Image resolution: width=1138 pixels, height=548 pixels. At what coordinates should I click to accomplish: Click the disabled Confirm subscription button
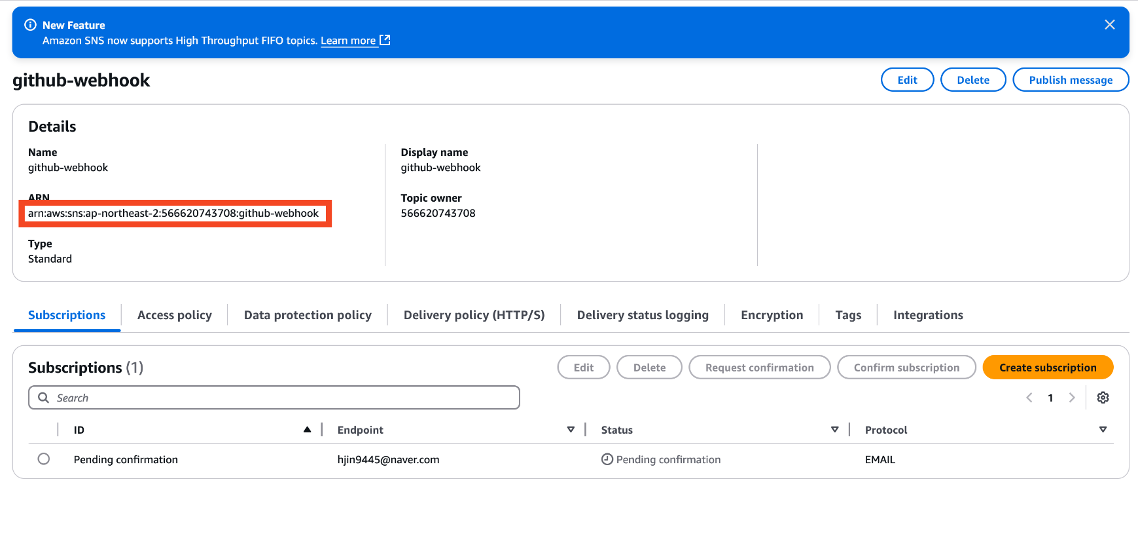906,367
